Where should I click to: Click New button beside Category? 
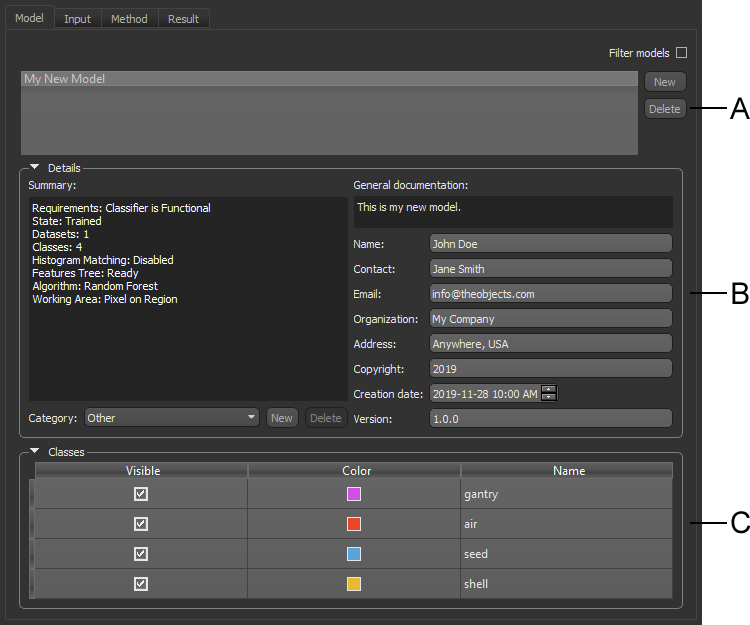click(282, 418)
